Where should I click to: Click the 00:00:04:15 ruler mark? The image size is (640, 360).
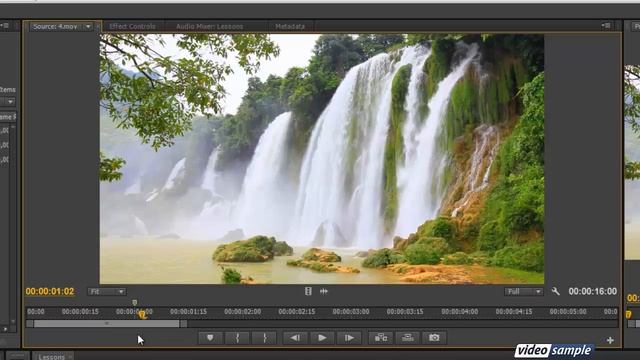(x=514, y=311)
